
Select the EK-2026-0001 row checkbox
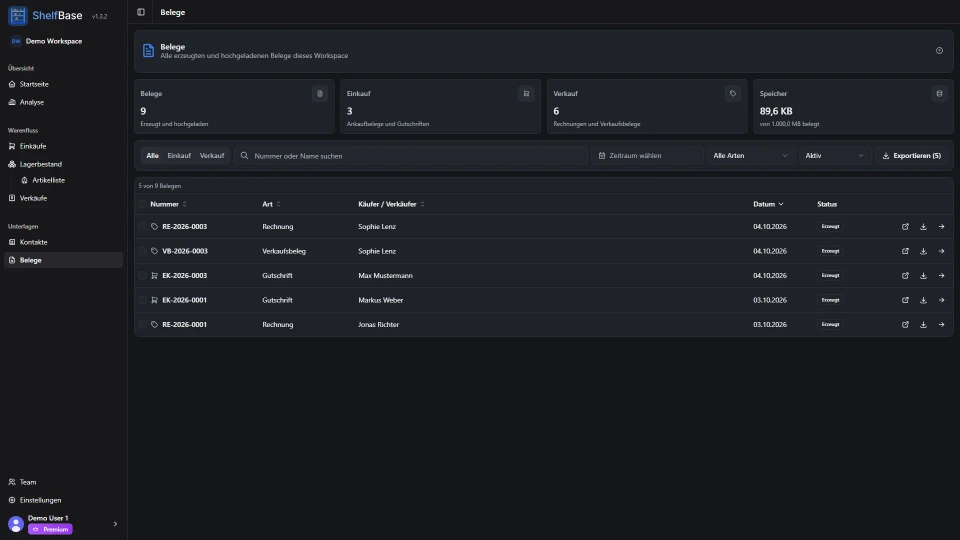pos(143,300)
